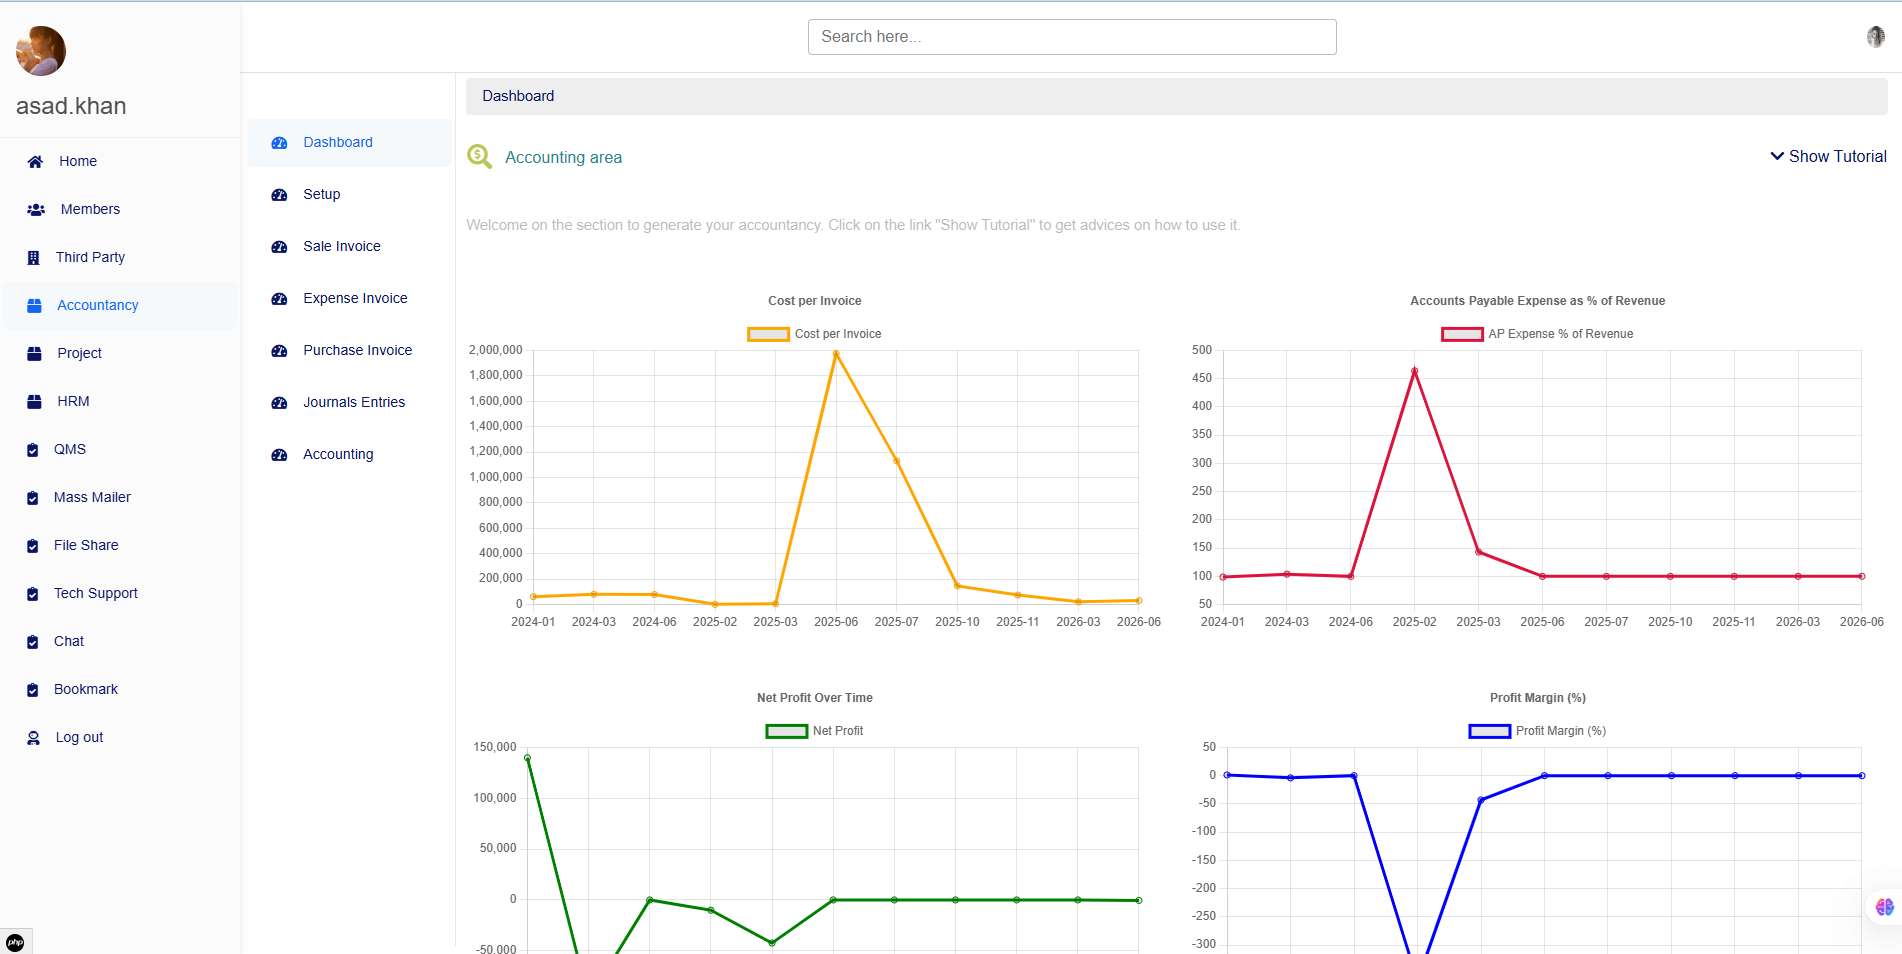Click the Purchase Invoice gauge icon

pos(279,351)
